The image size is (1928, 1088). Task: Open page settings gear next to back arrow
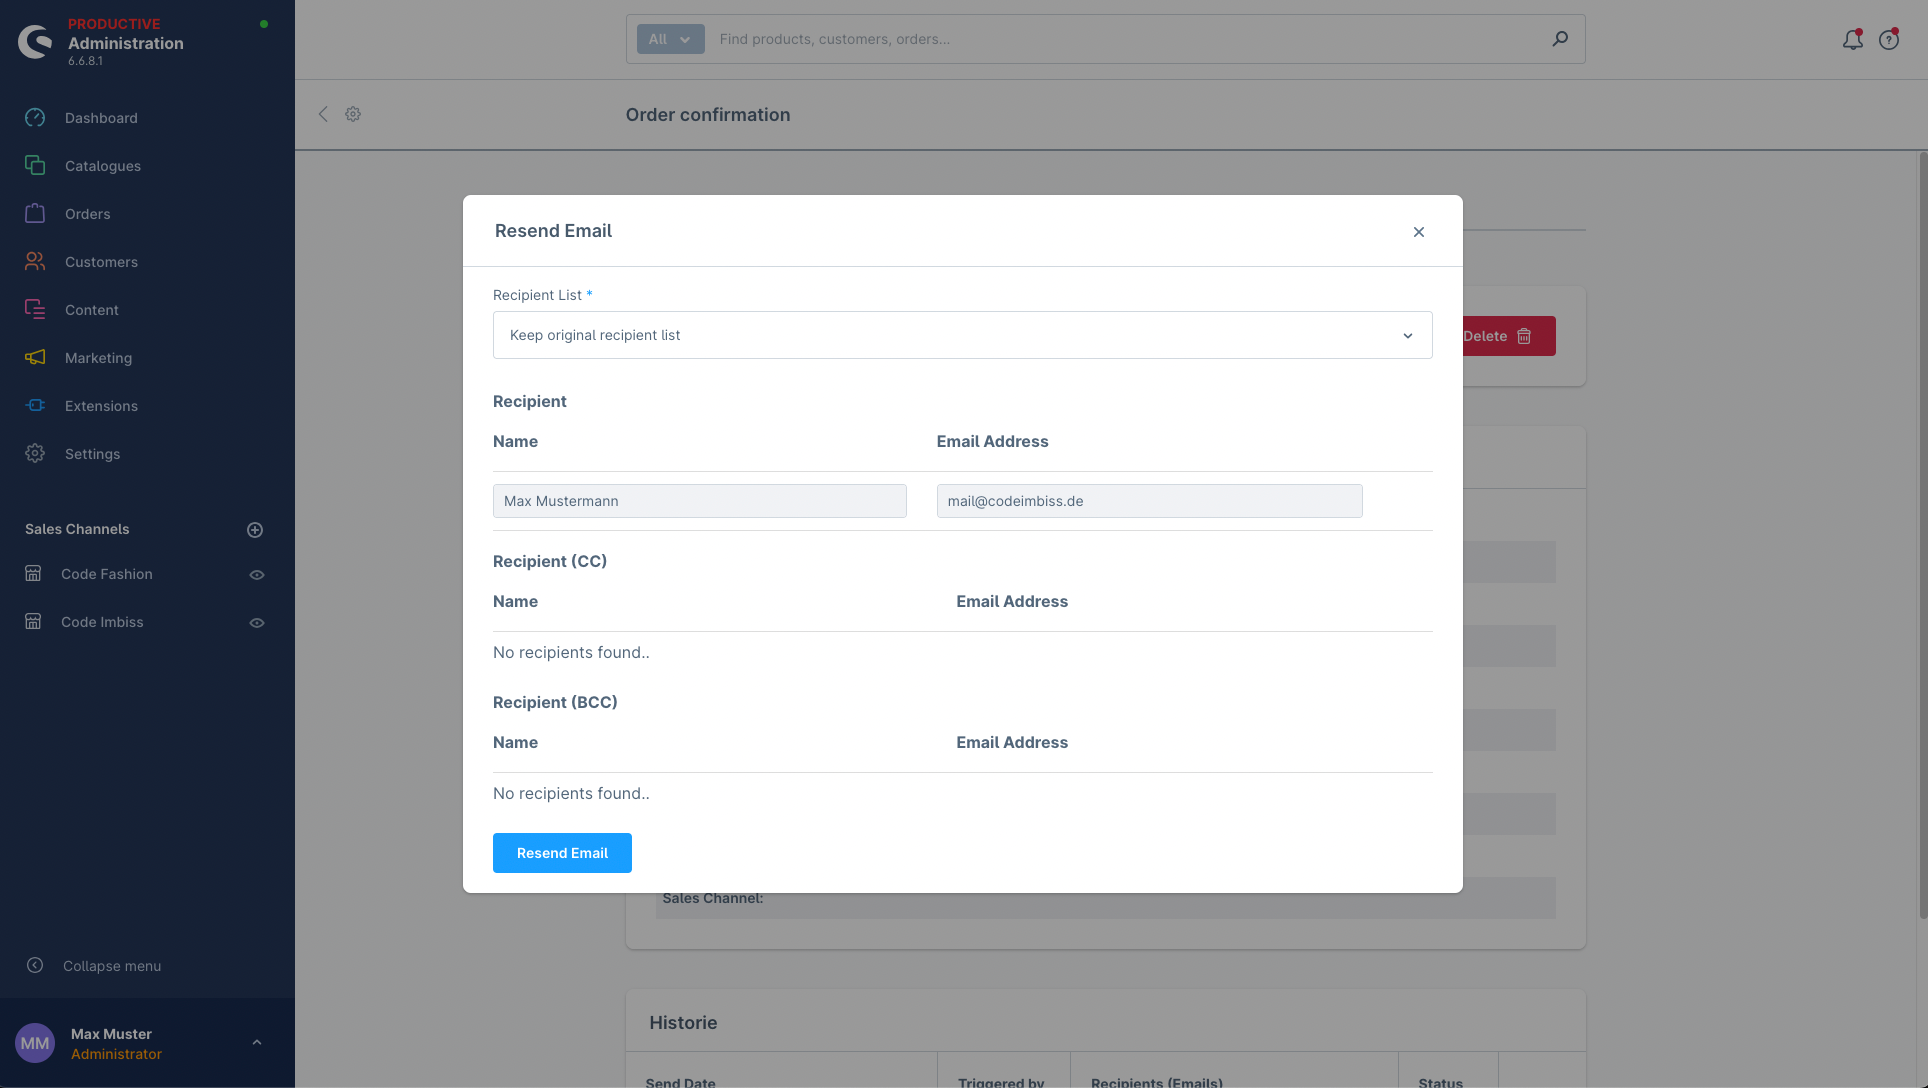click(x=353, y=114)
